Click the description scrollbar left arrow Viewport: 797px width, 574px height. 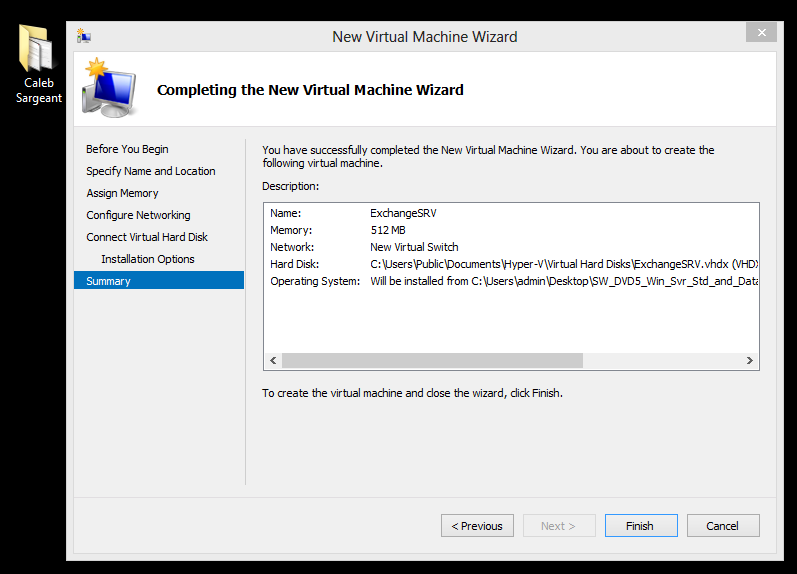point(273,360)
